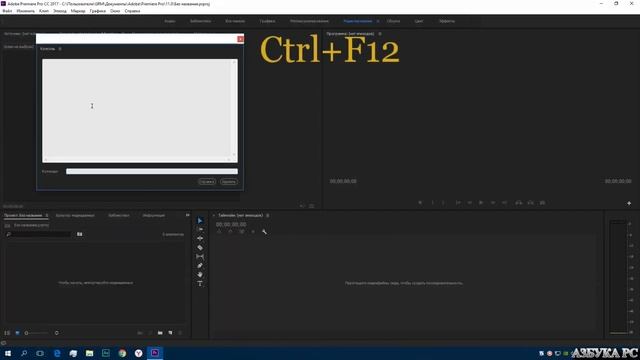This screenshot has width=640, height=360.
Task: Adjust the Project panel thumbnail zoom slider
Action: (x=37, y=333)
